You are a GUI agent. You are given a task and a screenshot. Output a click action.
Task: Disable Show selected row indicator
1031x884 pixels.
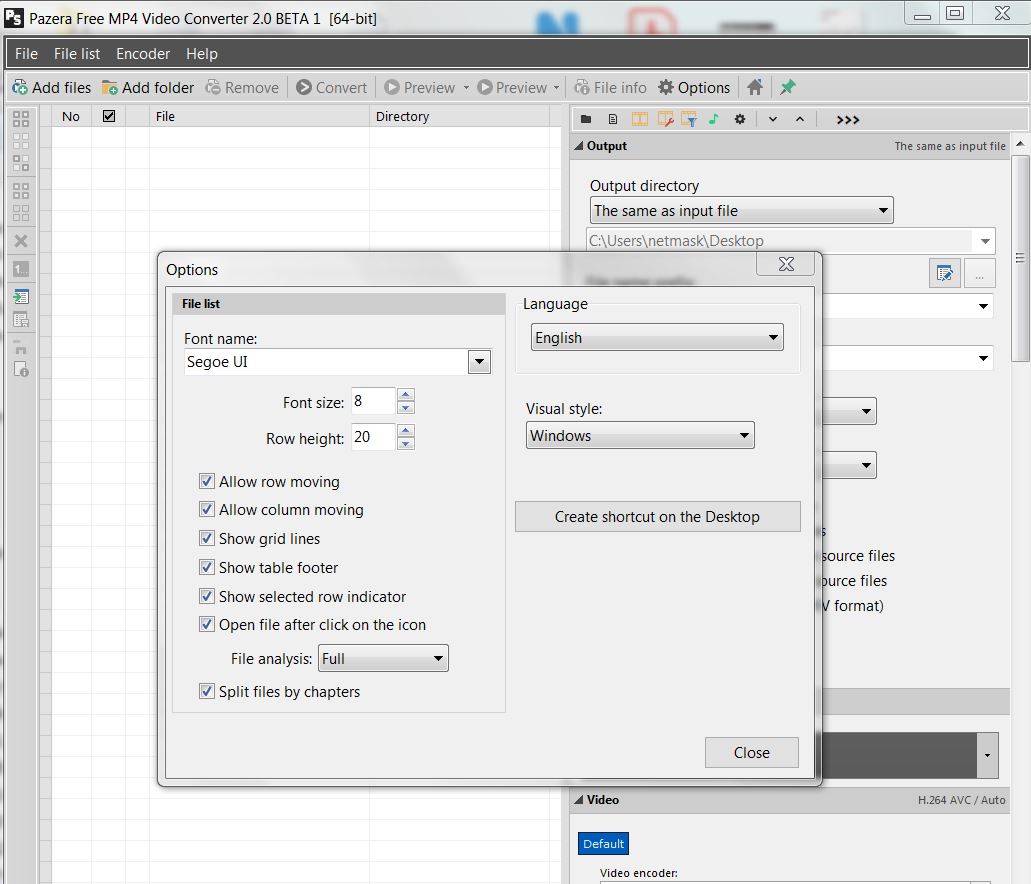point(206,596)
